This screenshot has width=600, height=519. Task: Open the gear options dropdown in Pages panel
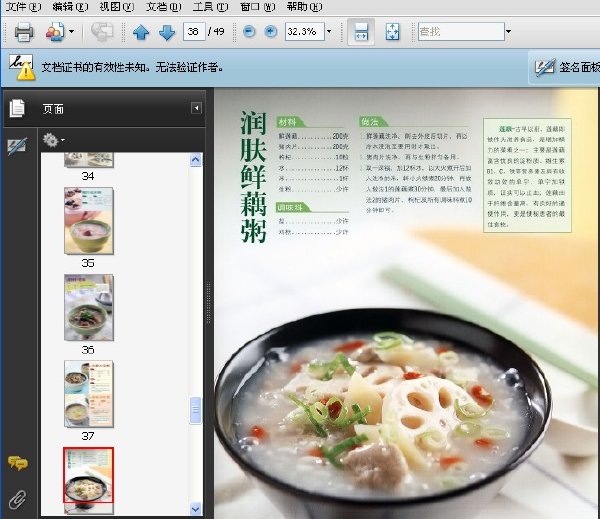[x=54, y=140]
